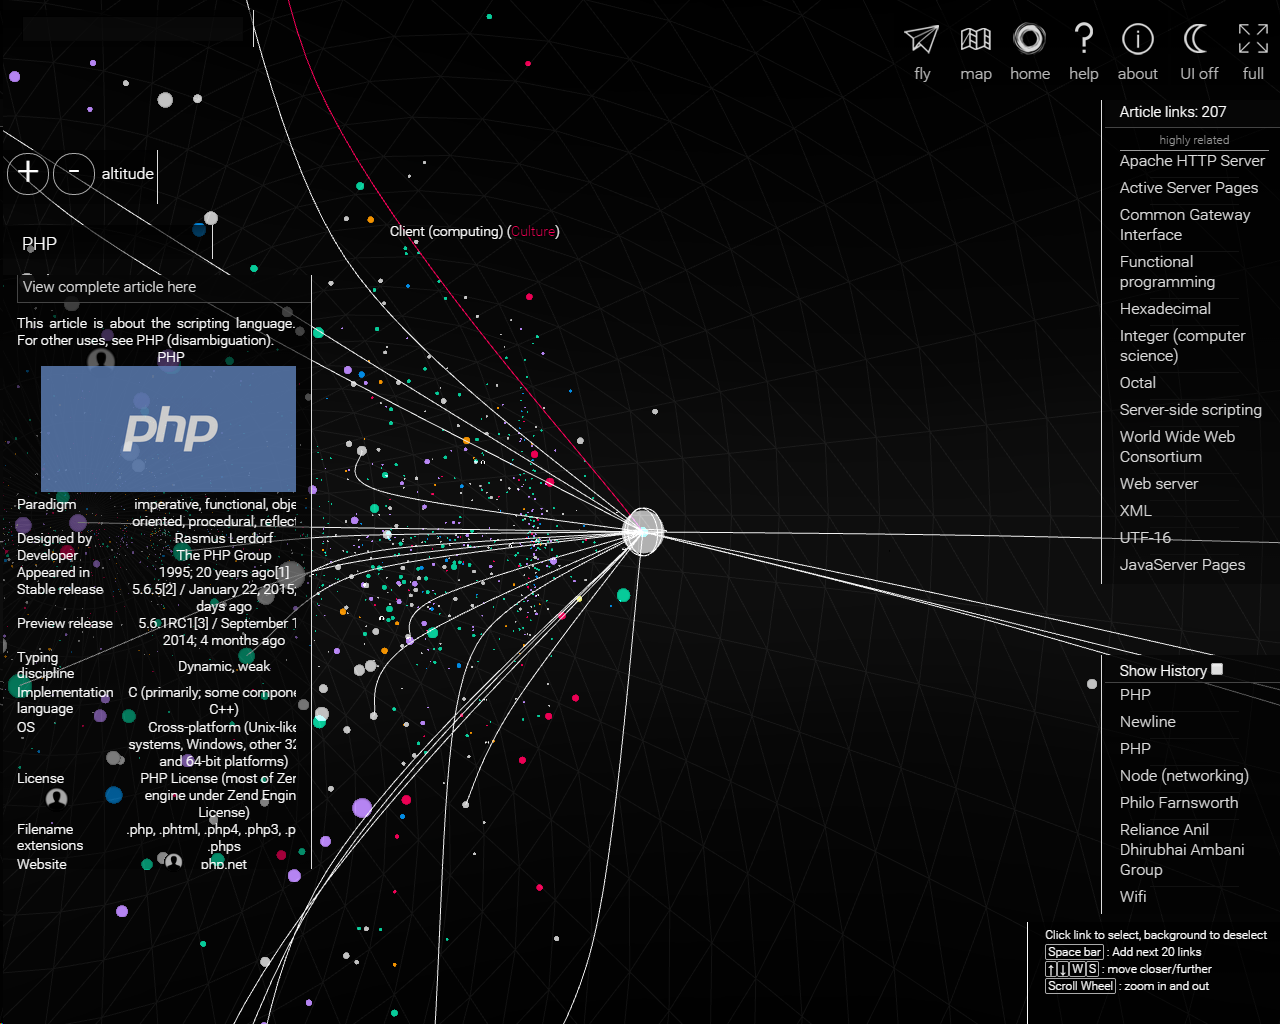Open Reliance Anil Dhirubhai Ambani Group entry
Image resolution: width=1280 pixels, height=1024 pixels.
pyautogui.click(x=1182, y=850)
